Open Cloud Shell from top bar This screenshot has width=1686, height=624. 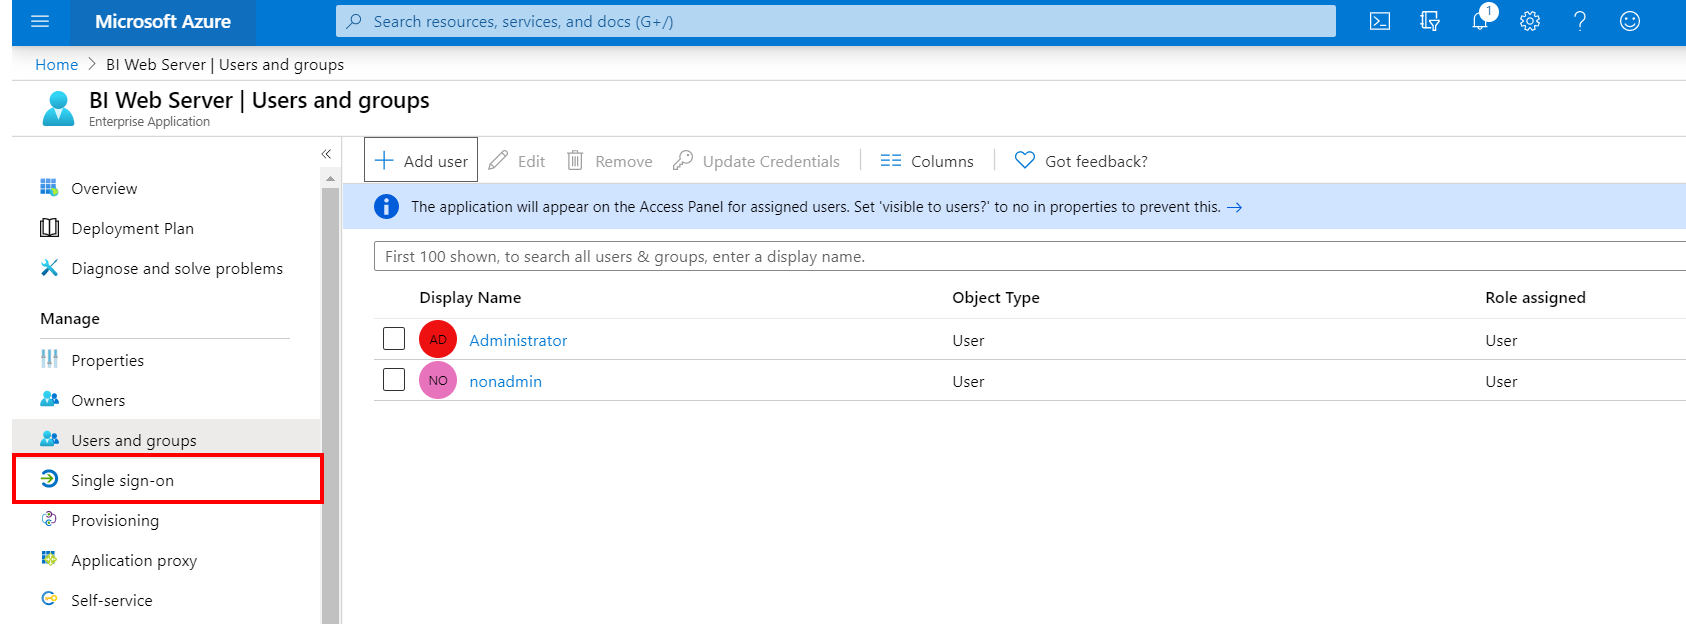click(x=1380, y=21)
